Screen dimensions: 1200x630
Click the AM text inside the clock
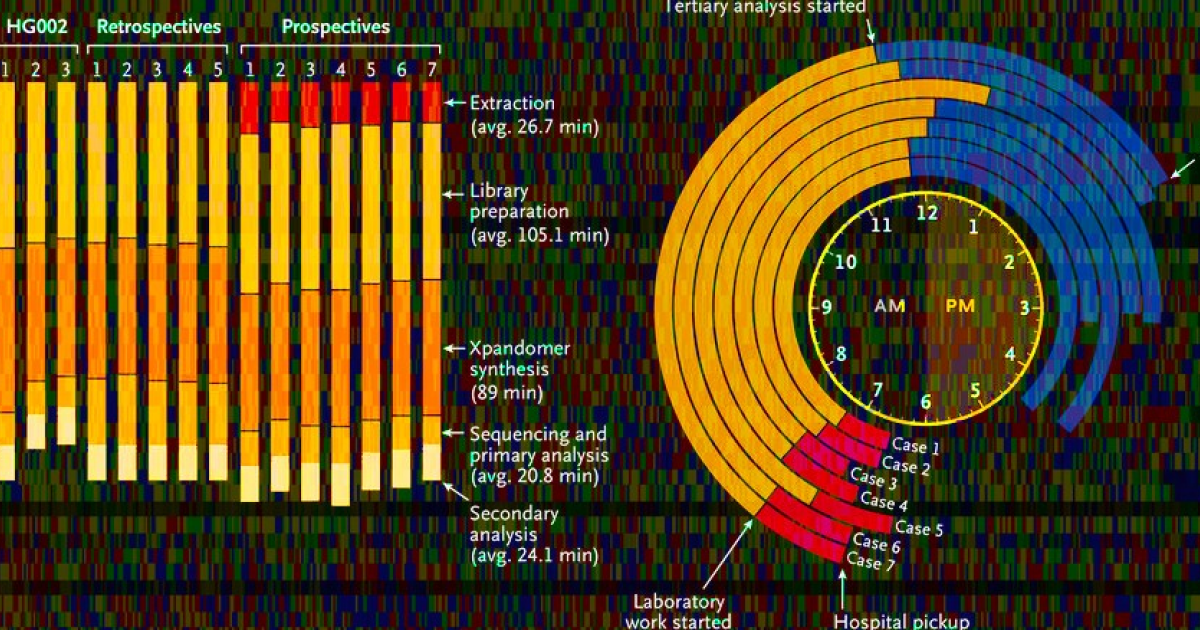tap(888, 306)
